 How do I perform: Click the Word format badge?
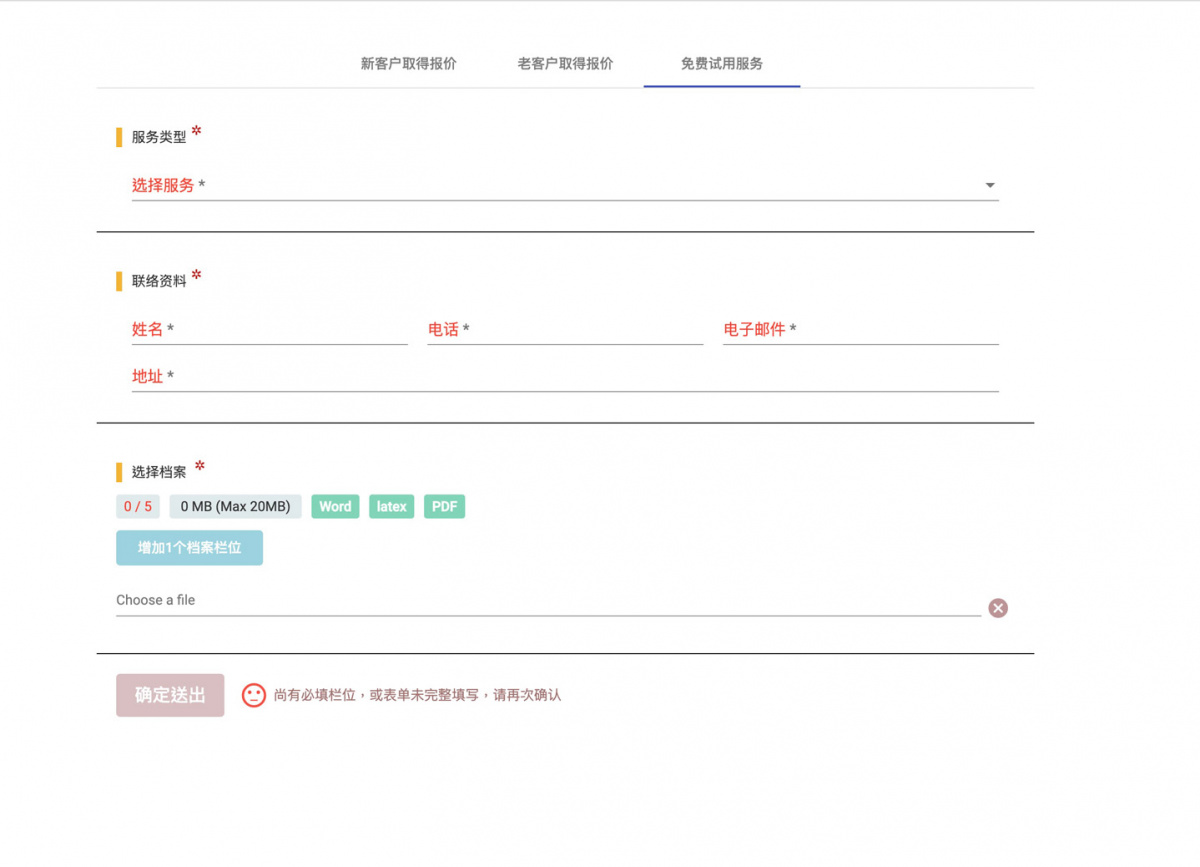335,507
